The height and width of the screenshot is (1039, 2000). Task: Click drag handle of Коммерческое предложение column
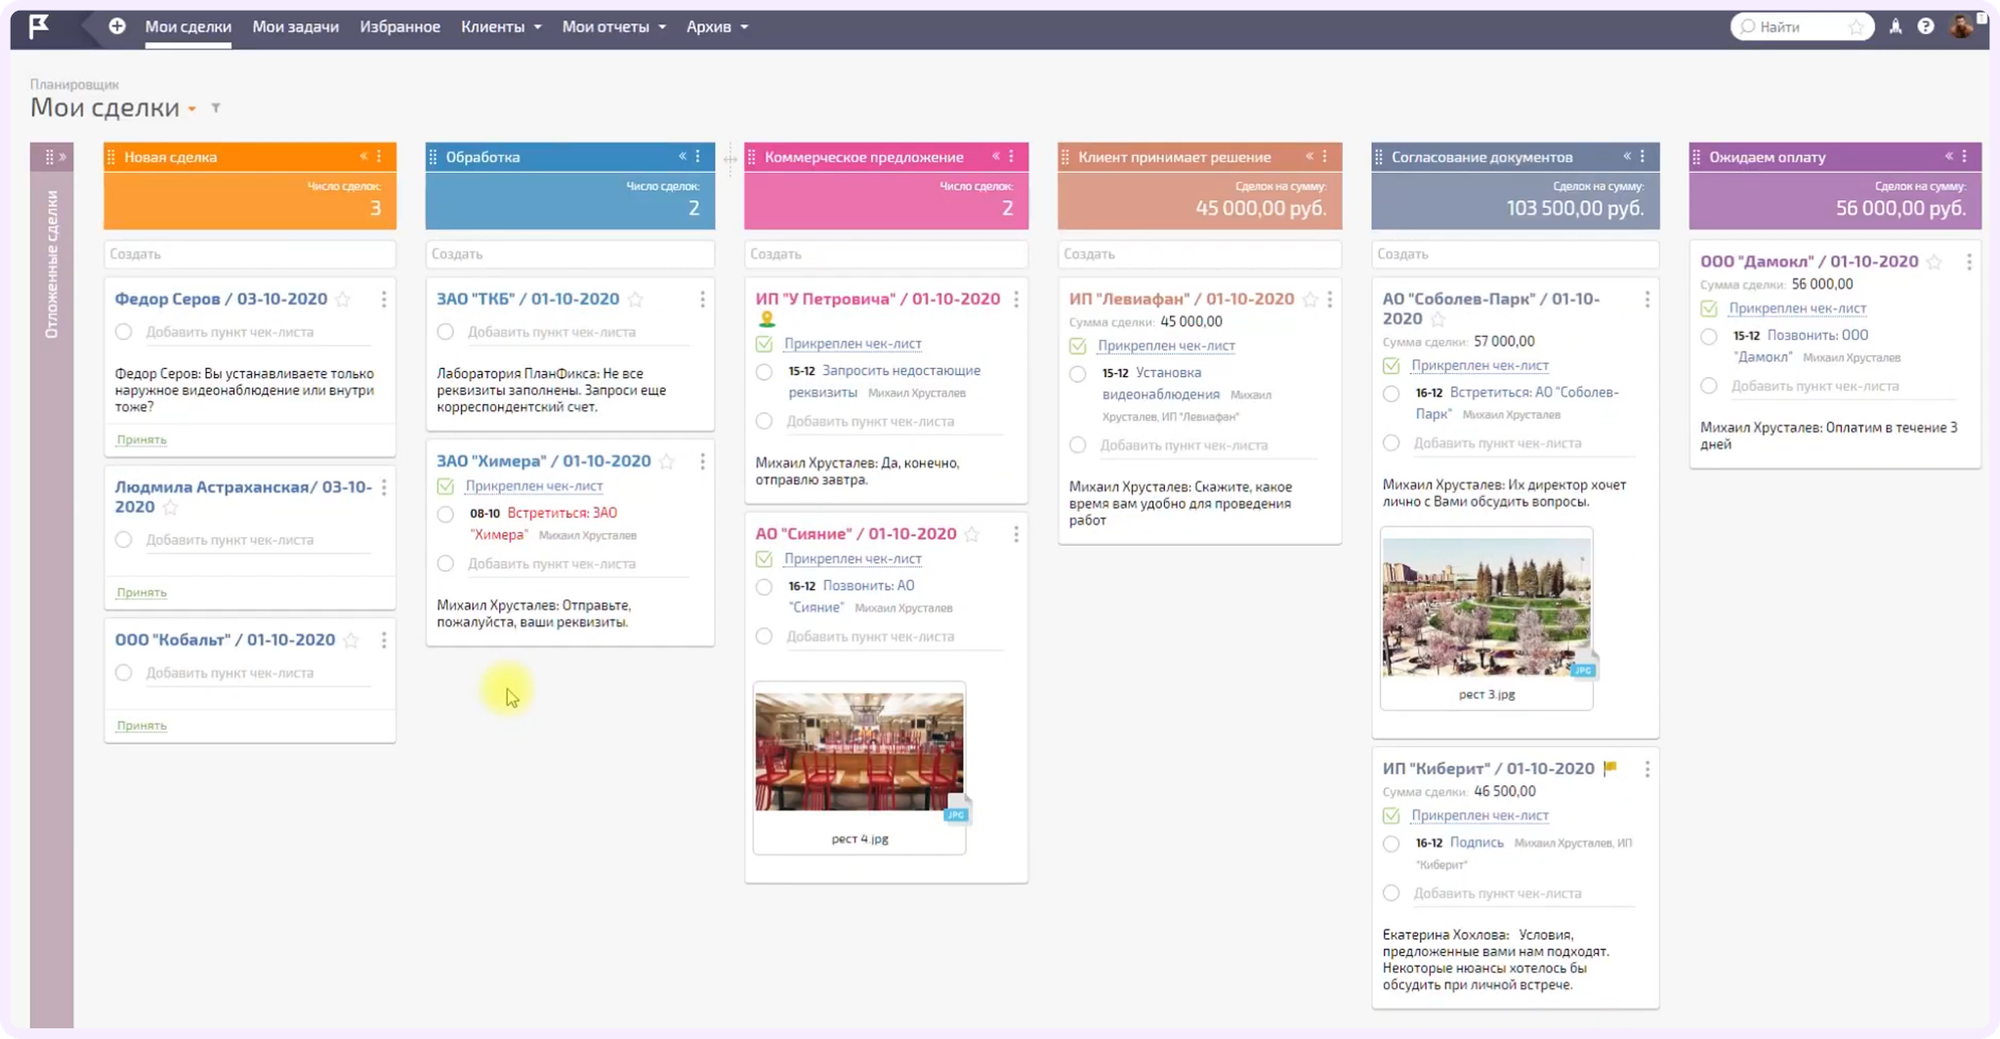point(752,157)
